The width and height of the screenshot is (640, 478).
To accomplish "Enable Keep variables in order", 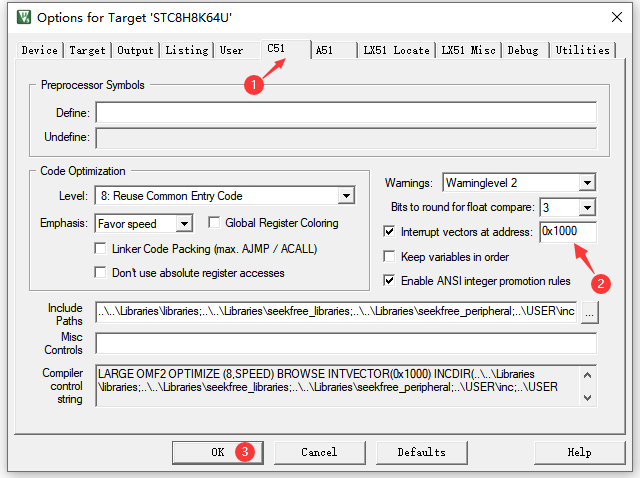I will click(x=390, y=256).
